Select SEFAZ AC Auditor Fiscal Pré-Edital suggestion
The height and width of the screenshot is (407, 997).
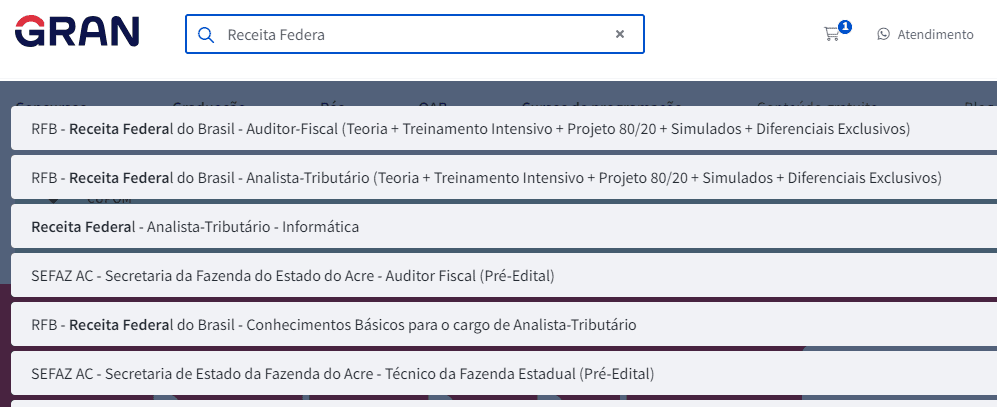tap(504, 275)
